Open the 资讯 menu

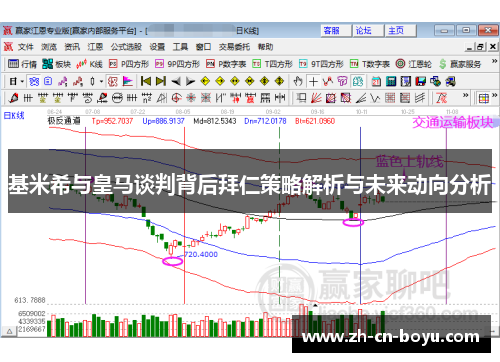coord(72,47)
